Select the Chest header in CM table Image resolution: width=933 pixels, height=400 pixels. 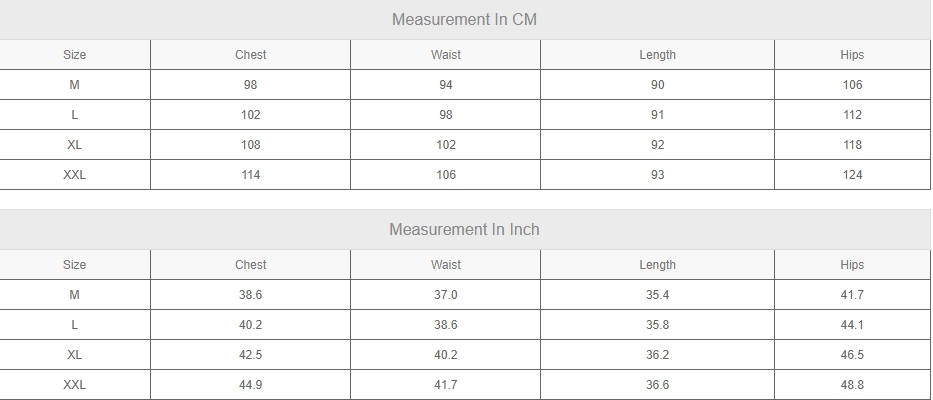point(251,55)
